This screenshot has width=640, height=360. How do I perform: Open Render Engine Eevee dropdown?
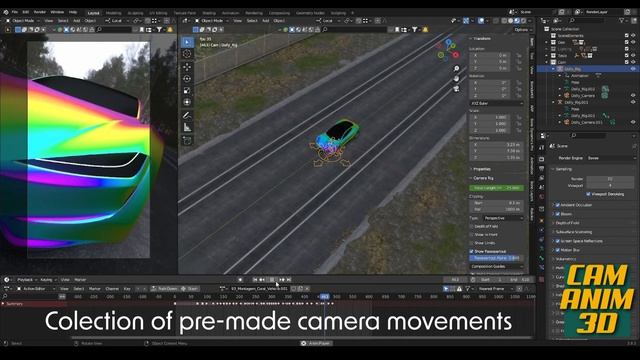(x=611, y=158)
